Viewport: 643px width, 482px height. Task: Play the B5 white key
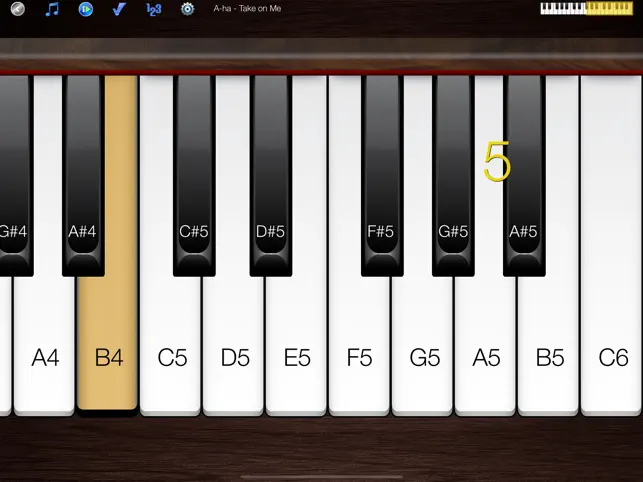click(548, 345)
